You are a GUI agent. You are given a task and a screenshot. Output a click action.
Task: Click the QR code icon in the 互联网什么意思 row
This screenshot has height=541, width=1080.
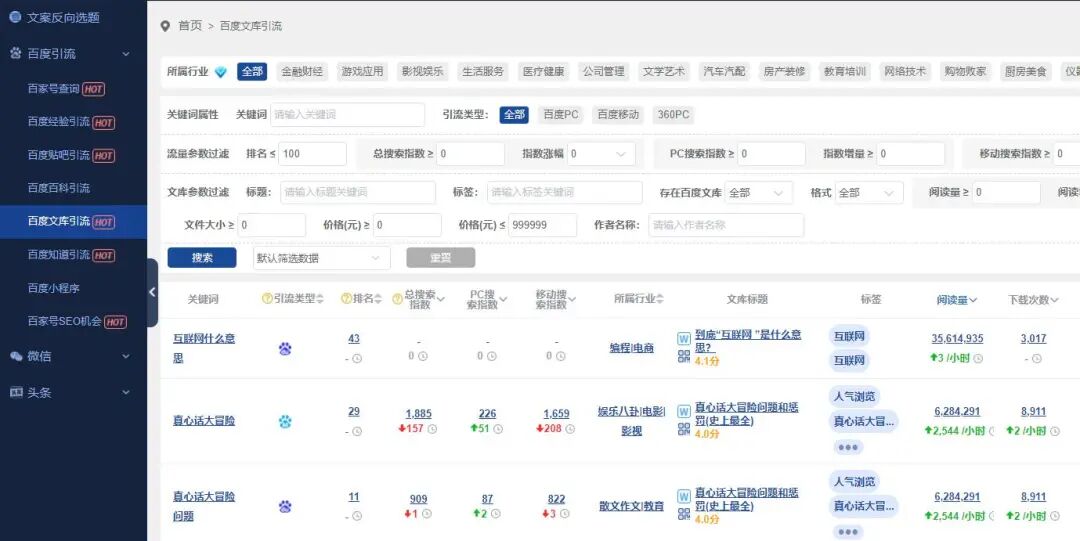click(684, 356)
